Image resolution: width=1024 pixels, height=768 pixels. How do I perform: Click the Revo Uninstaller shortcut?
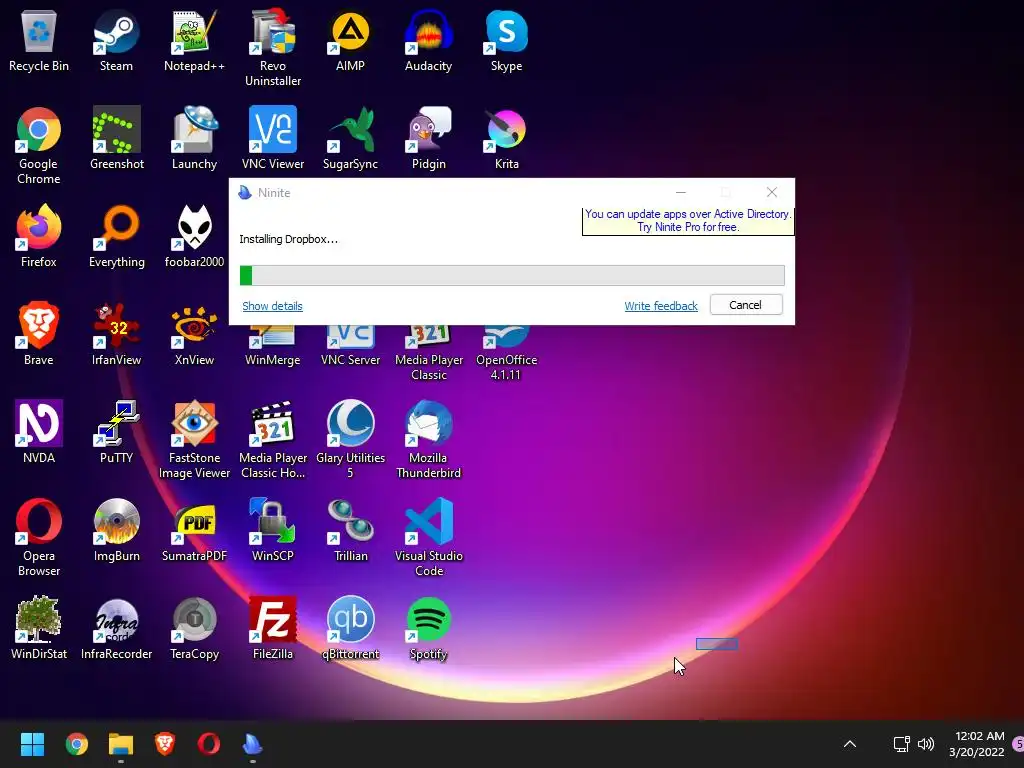272,48
